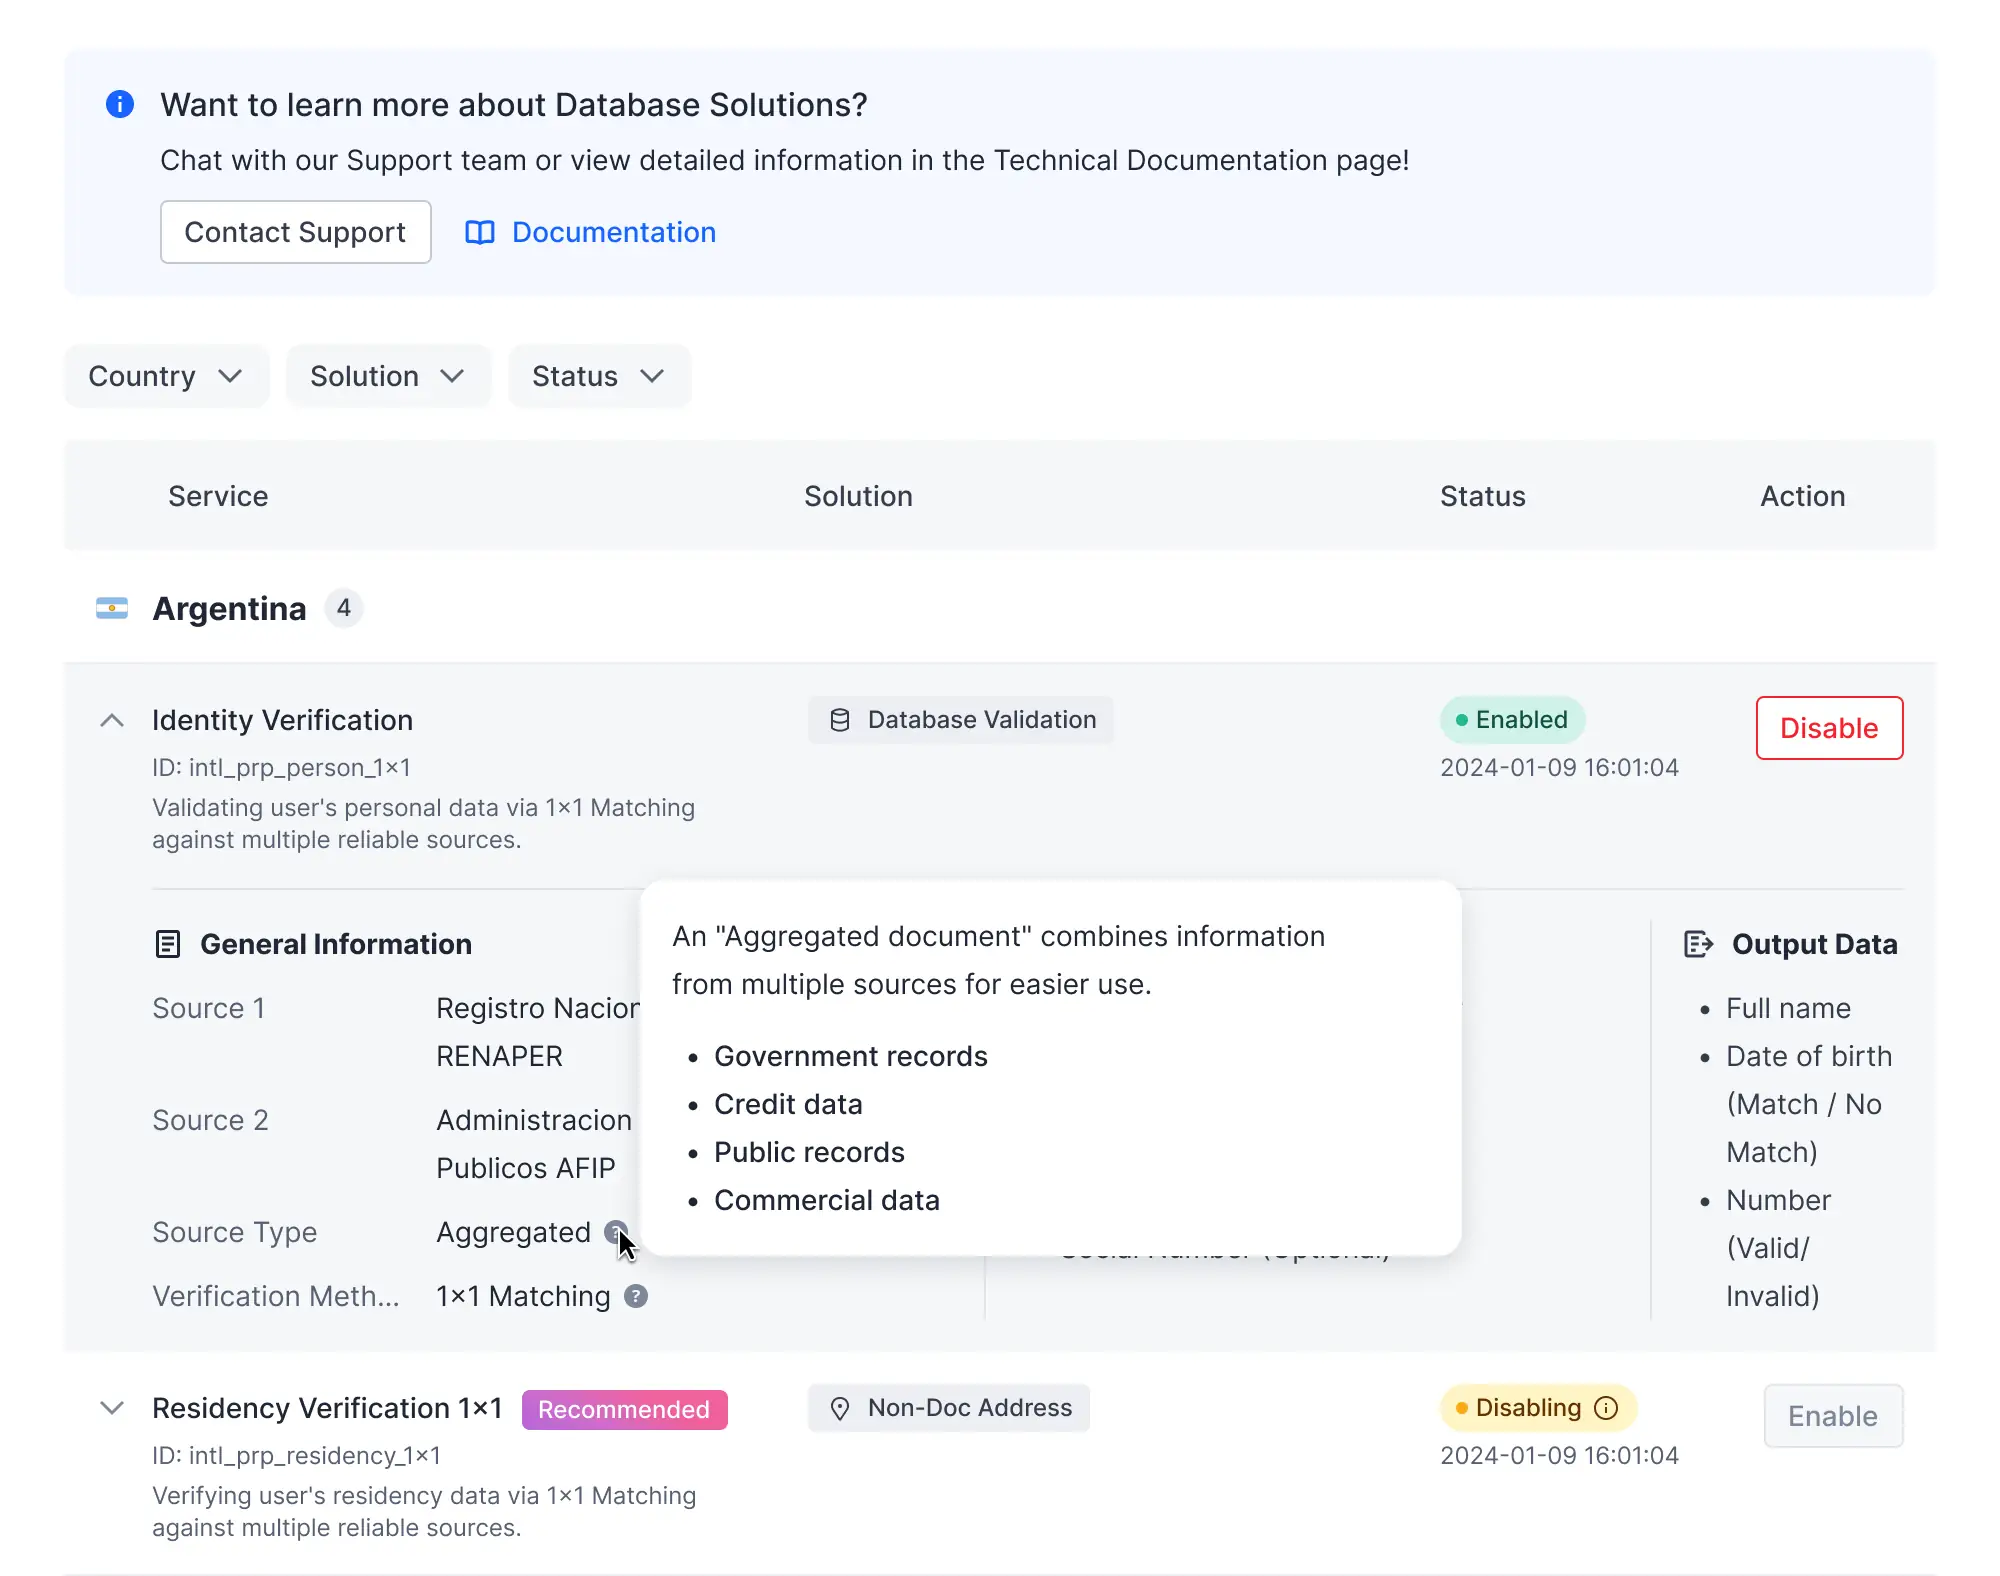Click the Argentina count badge
This screenshot has width=2000, height=1576.
(x=343, y=608)
